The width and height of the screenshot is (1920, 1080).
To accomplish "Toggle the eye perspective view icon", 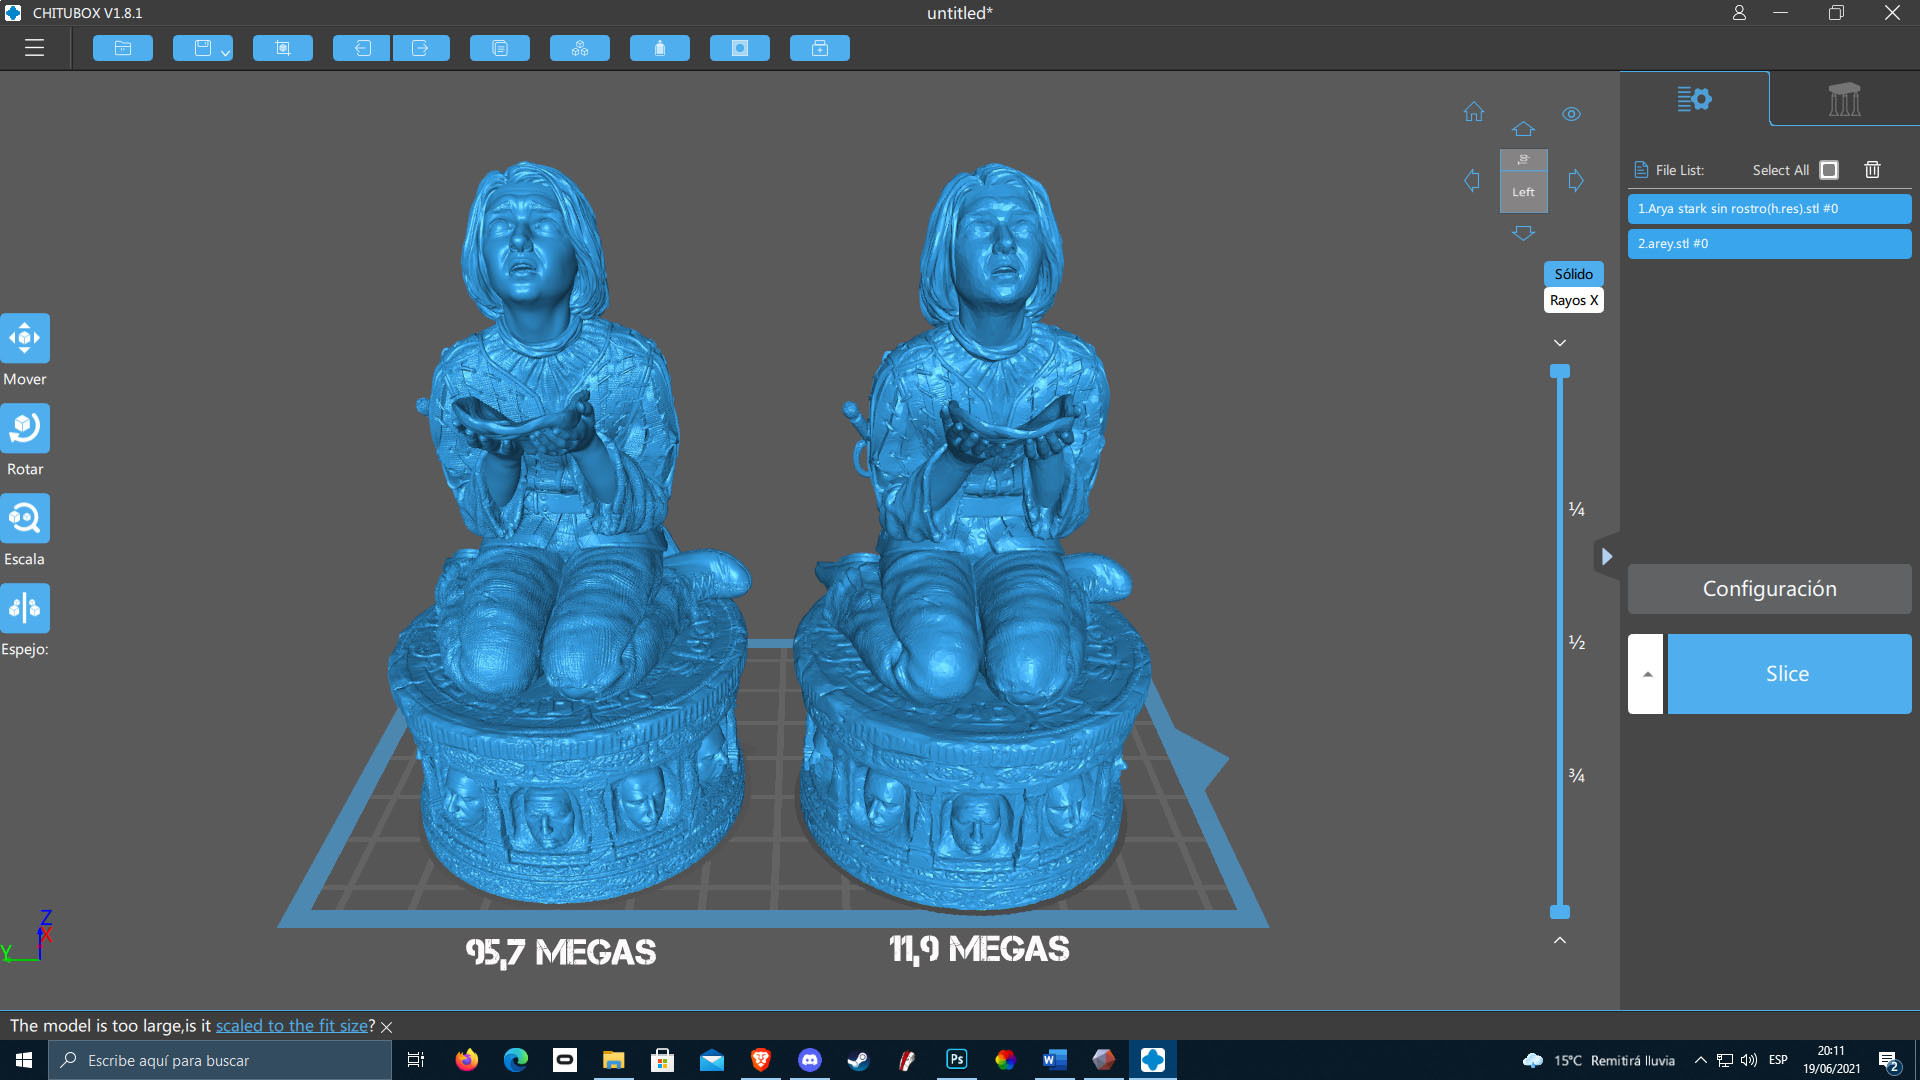I will (x=1572, y=114).
